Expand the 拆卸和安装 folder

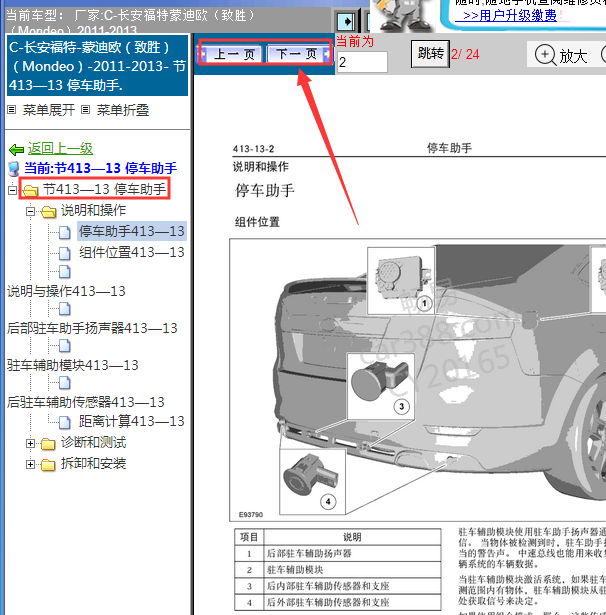[30, 464]
